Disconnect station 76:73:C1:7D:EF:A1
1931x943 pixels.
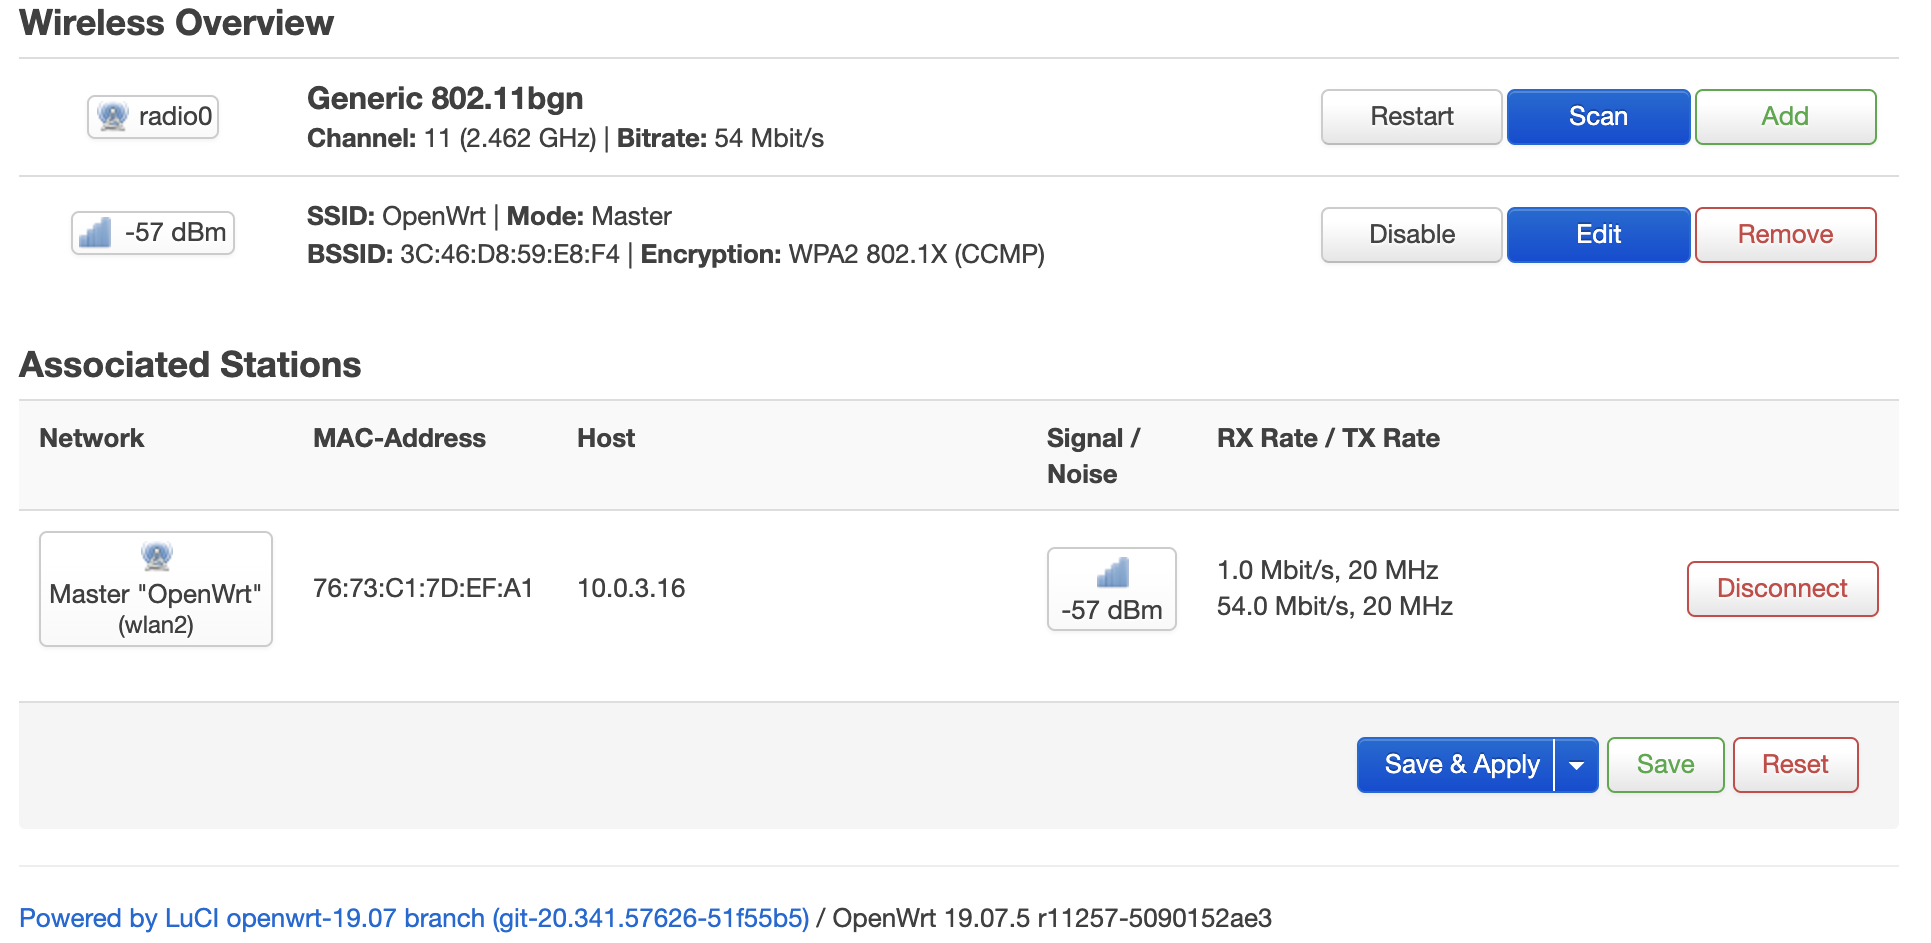click(1781, 589)
